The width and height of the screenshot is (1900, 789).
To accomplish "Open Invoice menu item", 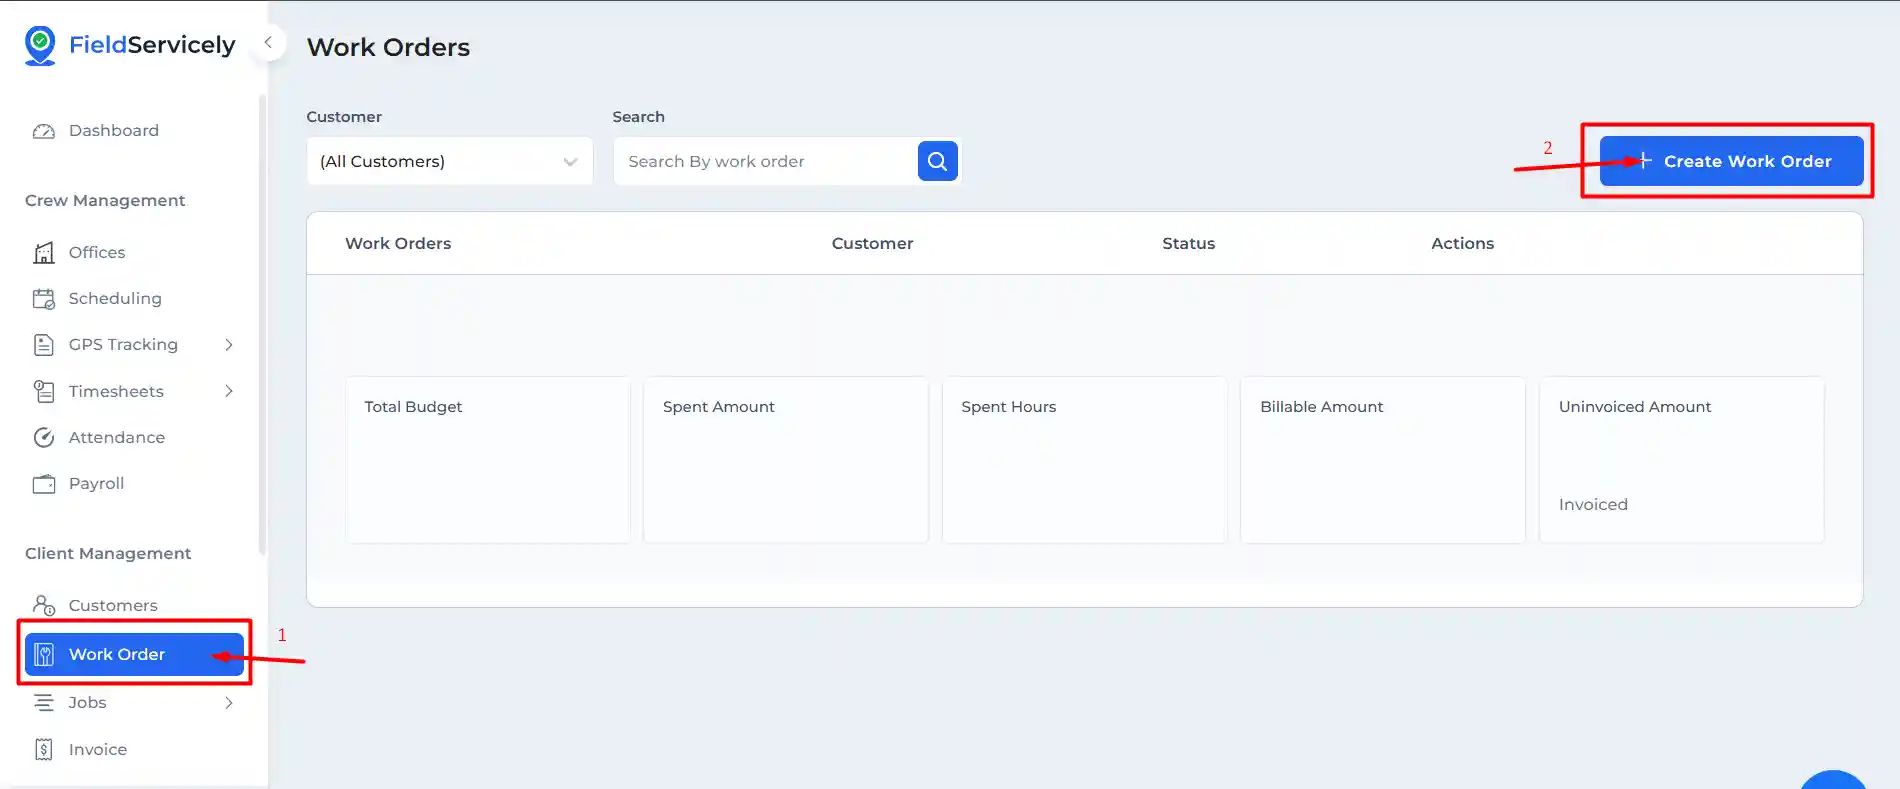I will click(x=98, y=749).
